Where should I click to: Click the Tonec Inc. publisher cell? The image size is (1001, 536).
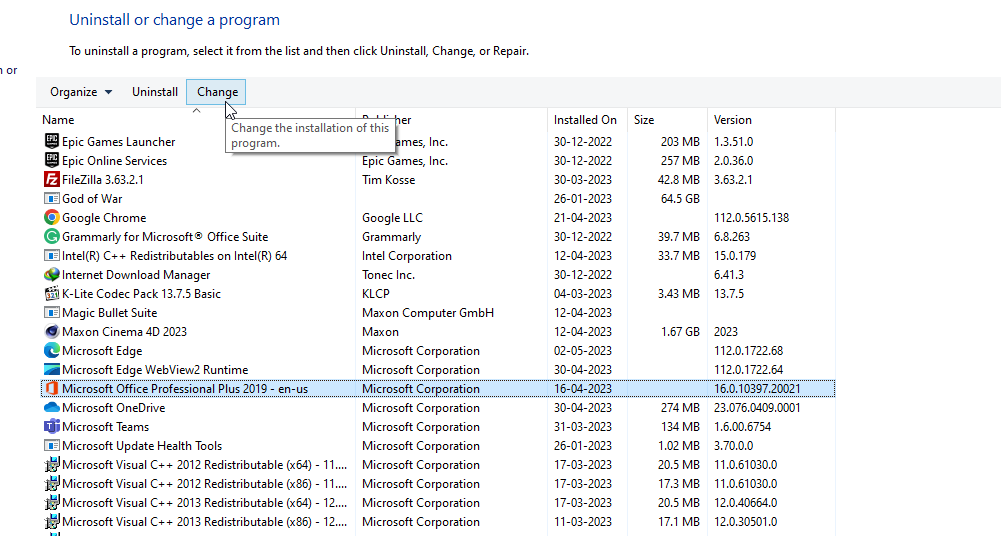coord(388,275)
